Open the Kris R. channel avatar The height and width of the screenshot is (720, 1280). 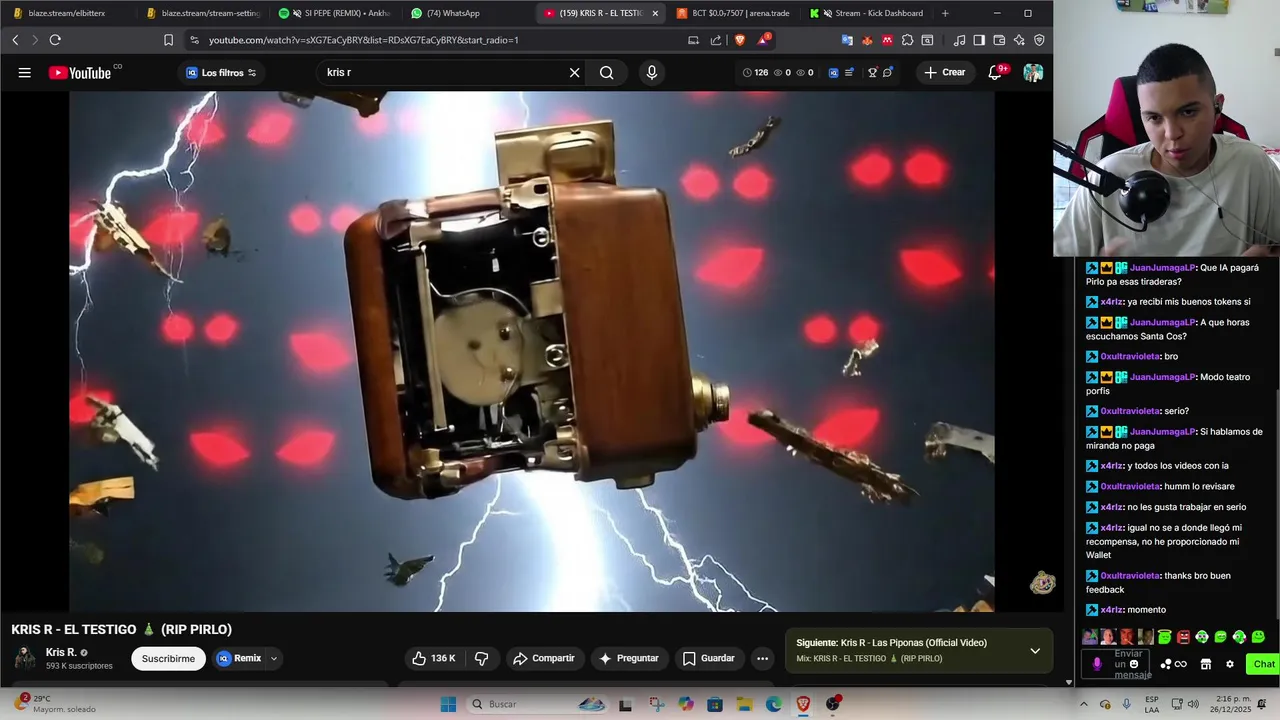pyautogui.click(x=24, y=657)
